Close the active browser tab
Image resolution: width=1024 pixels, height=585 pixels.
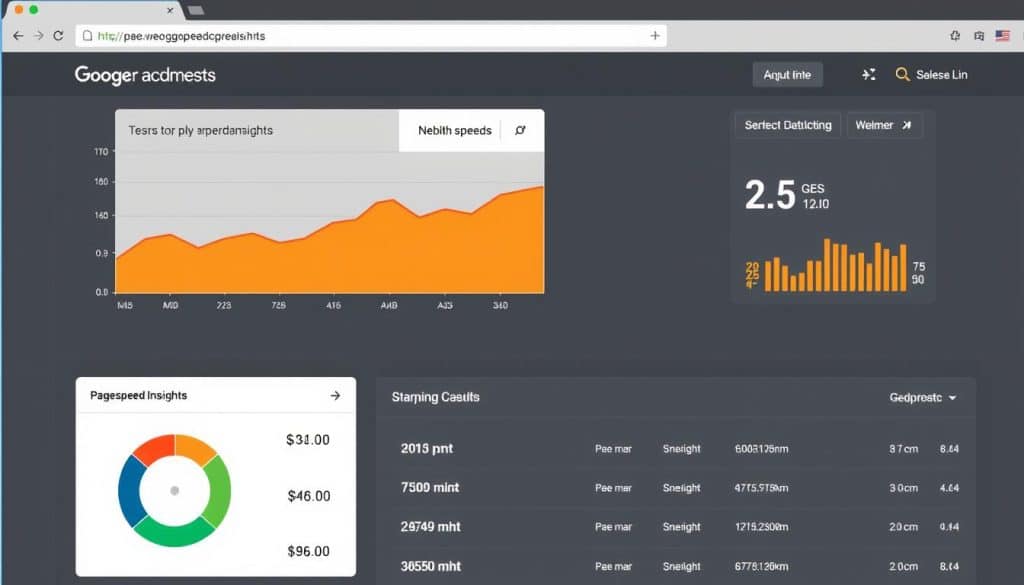coord(170,10)
